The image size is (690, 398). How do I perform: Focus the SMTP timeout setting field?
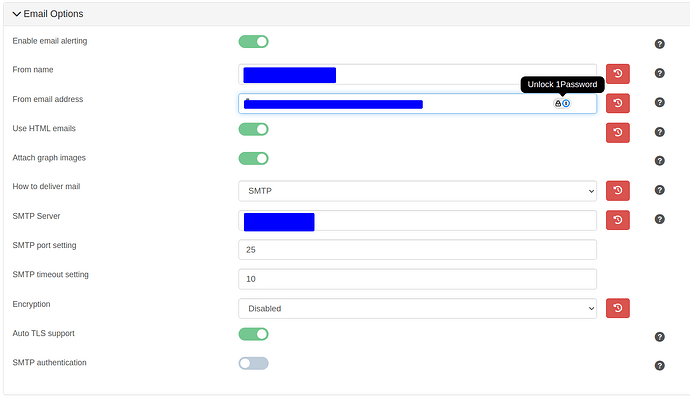[x=417, y=279]
